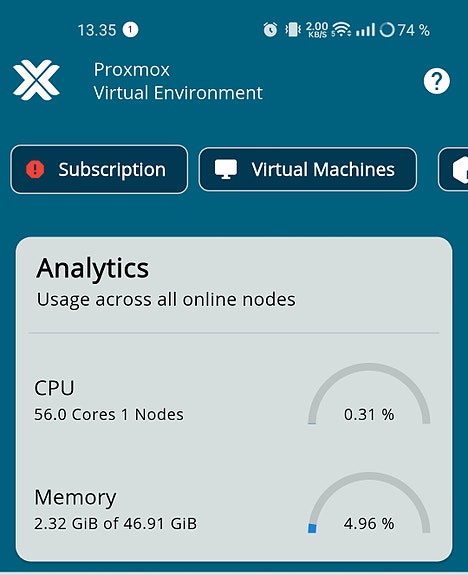This screenshot has width=468, height=575.
Task: Tap the vibrate mode status icon
Action: point(293,30)
